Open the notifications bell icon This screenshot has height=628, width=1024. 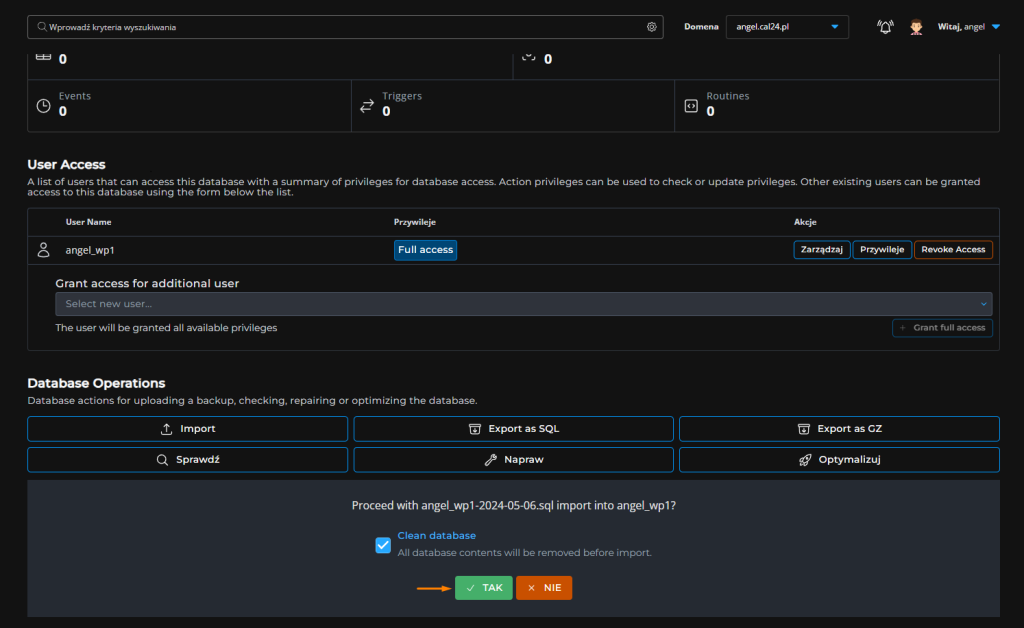click(885, 27)
